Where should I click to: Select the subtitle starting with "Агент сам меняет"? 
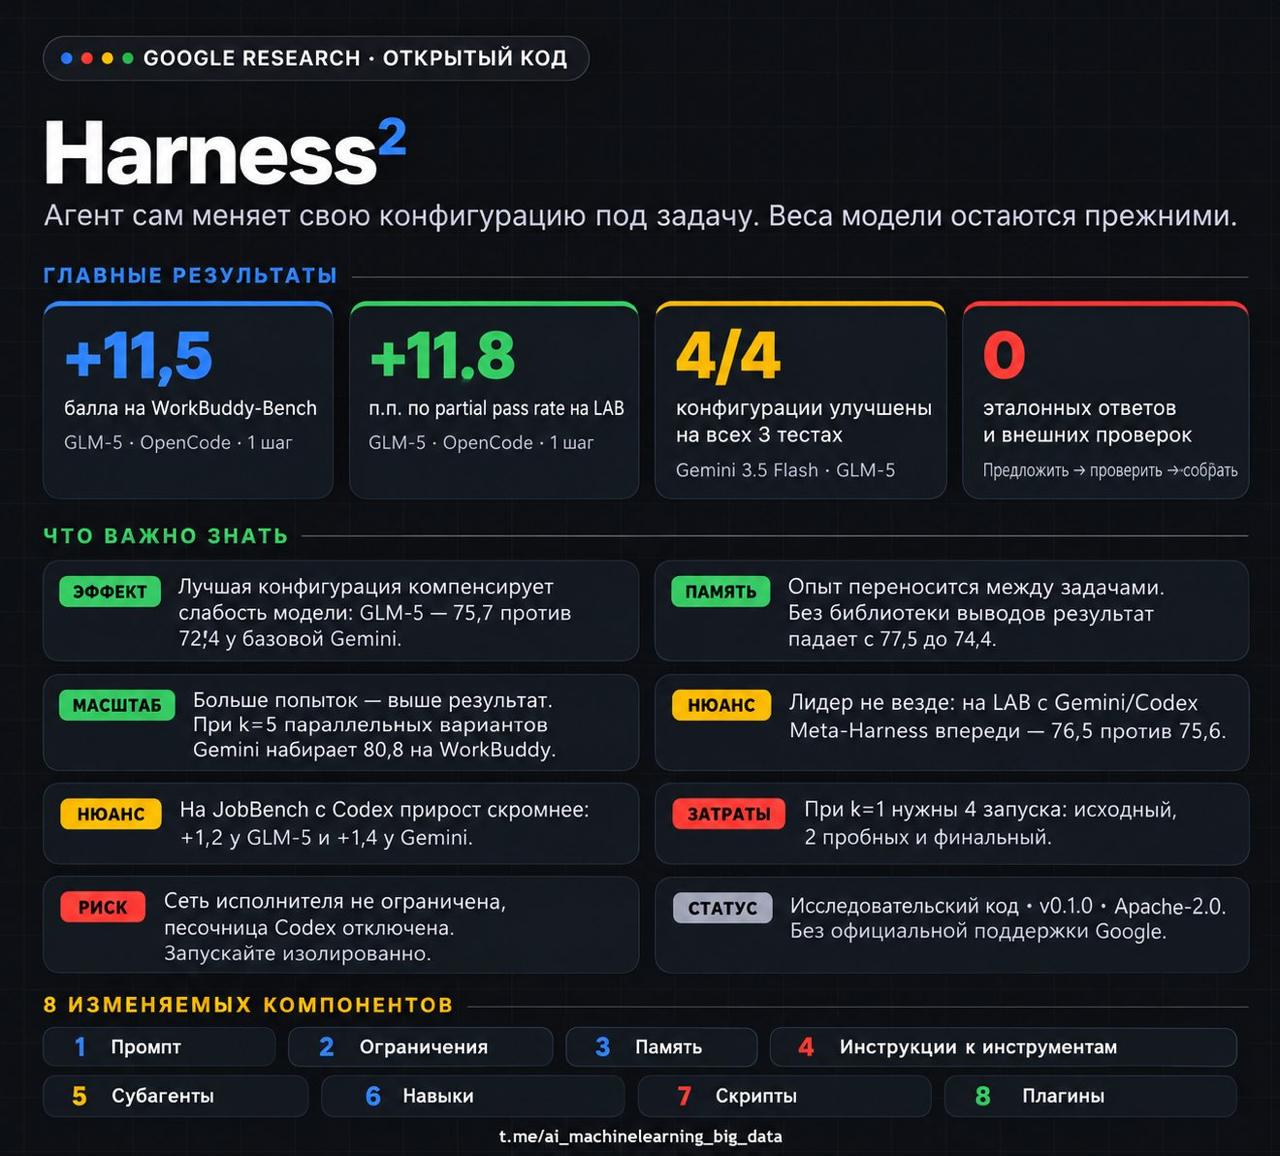pyautogui.click(x=640, y=216)
